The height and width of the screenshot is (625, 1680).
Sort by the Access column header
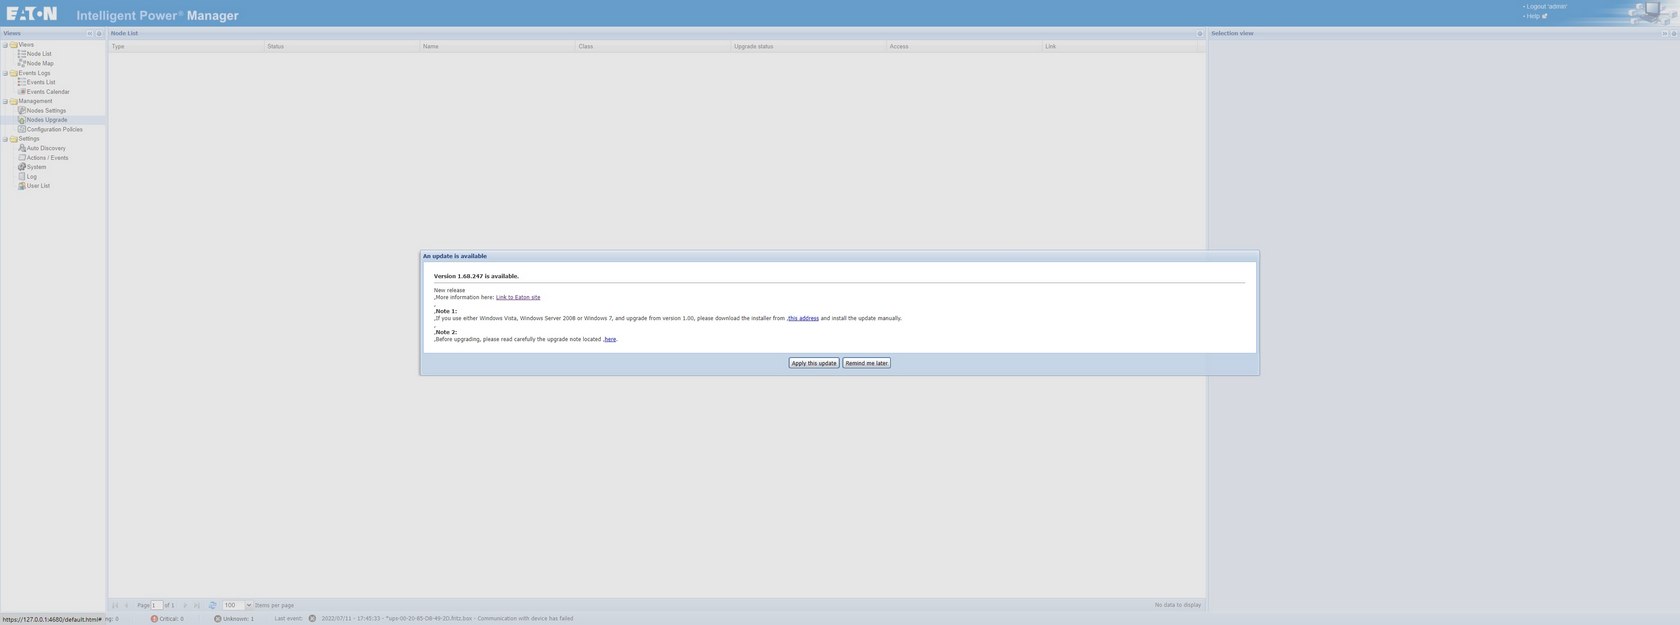pos(964,46)
